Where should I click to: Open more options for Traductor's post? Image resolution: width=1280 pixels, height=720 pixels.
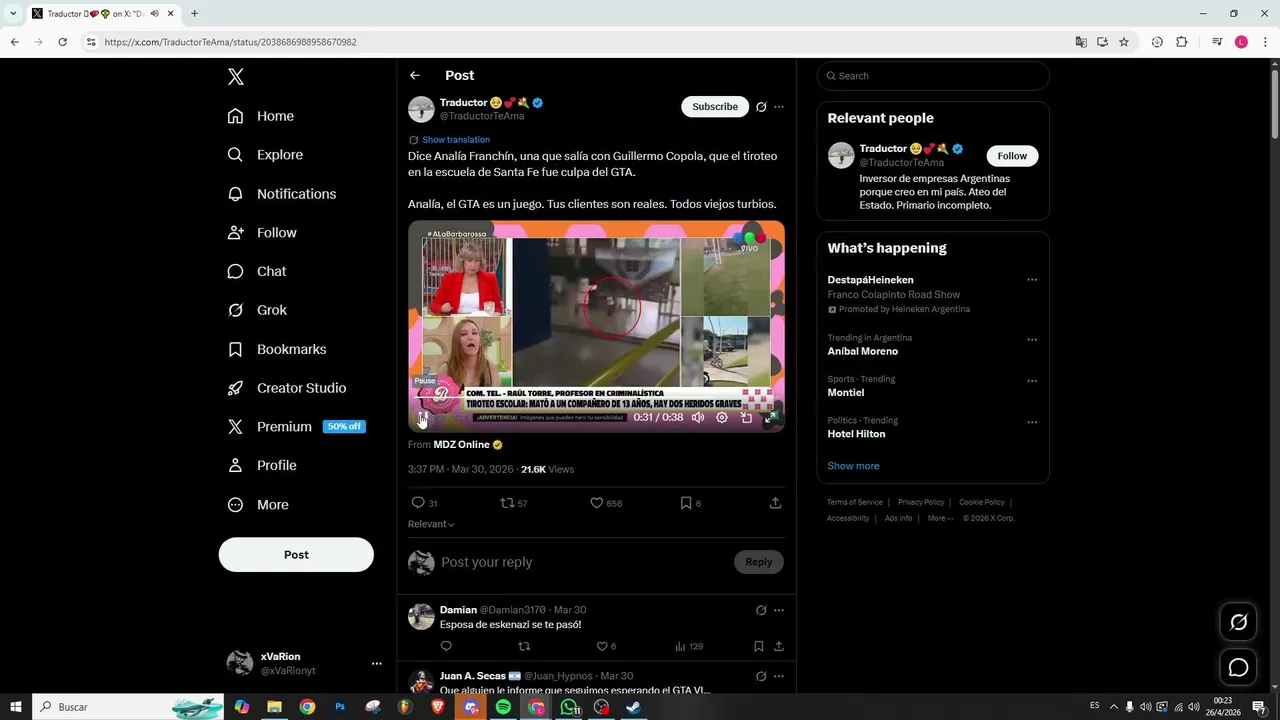pyautogui.click(x=779, y=107)
